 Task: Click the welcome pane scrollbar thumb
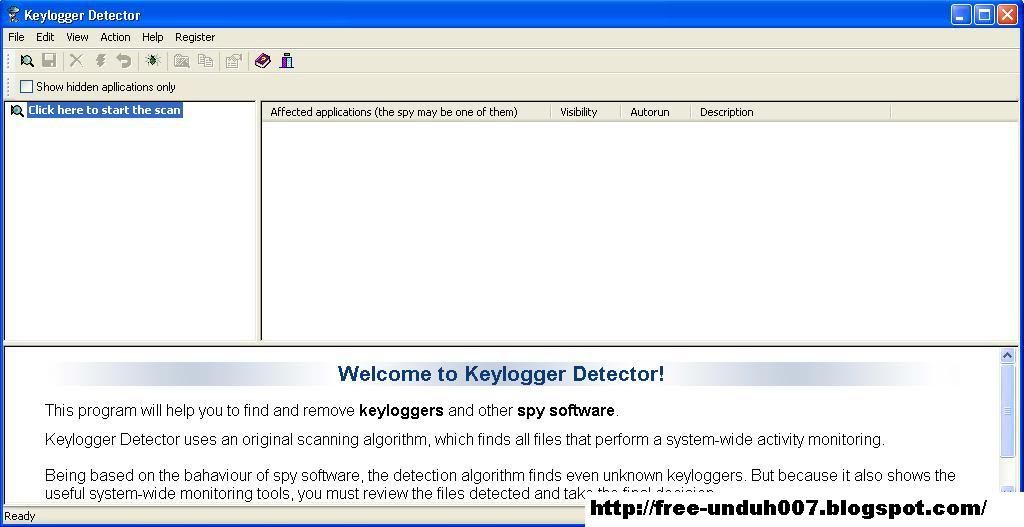pos(1008,411)
